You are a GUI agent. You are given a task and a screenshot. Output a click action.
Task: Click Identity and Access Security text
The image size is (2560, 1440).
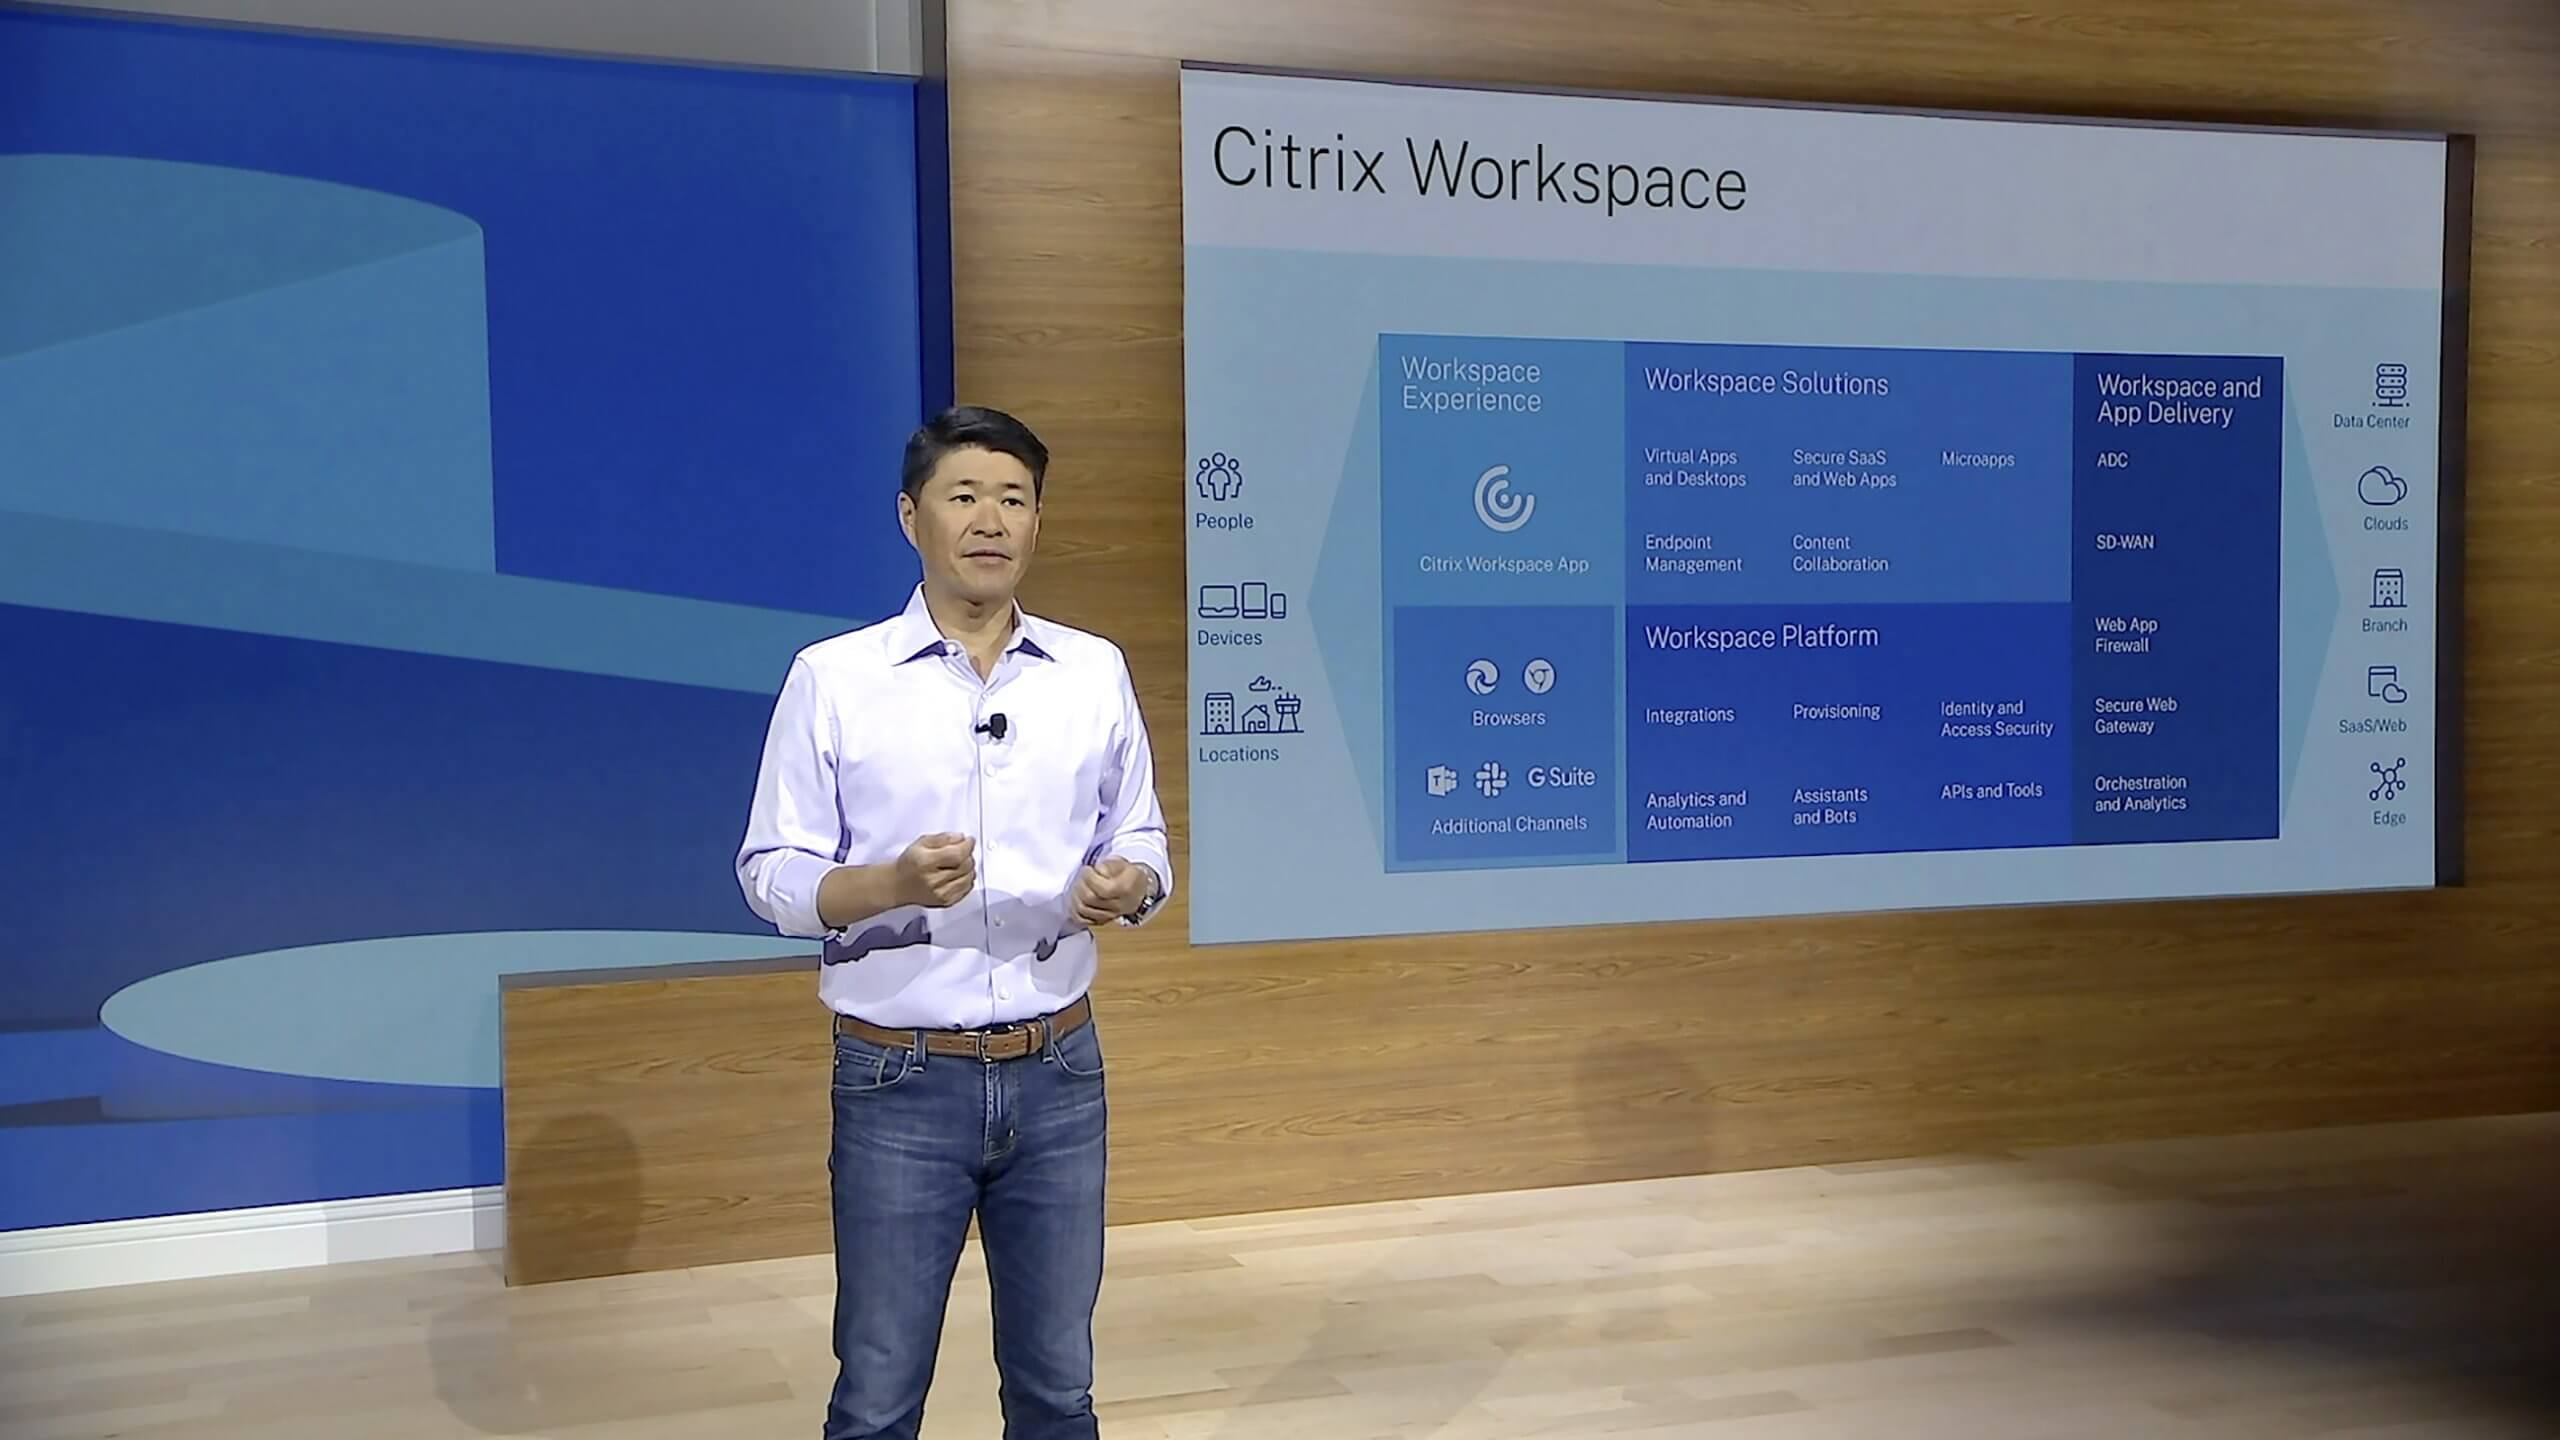1996,719
